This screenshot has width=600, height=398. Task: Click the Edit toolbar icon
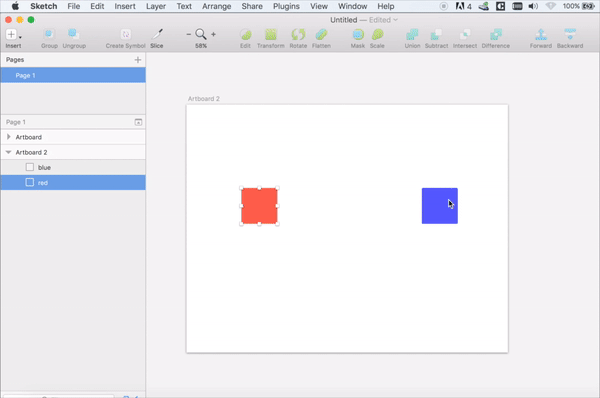[x=245, y=34]
